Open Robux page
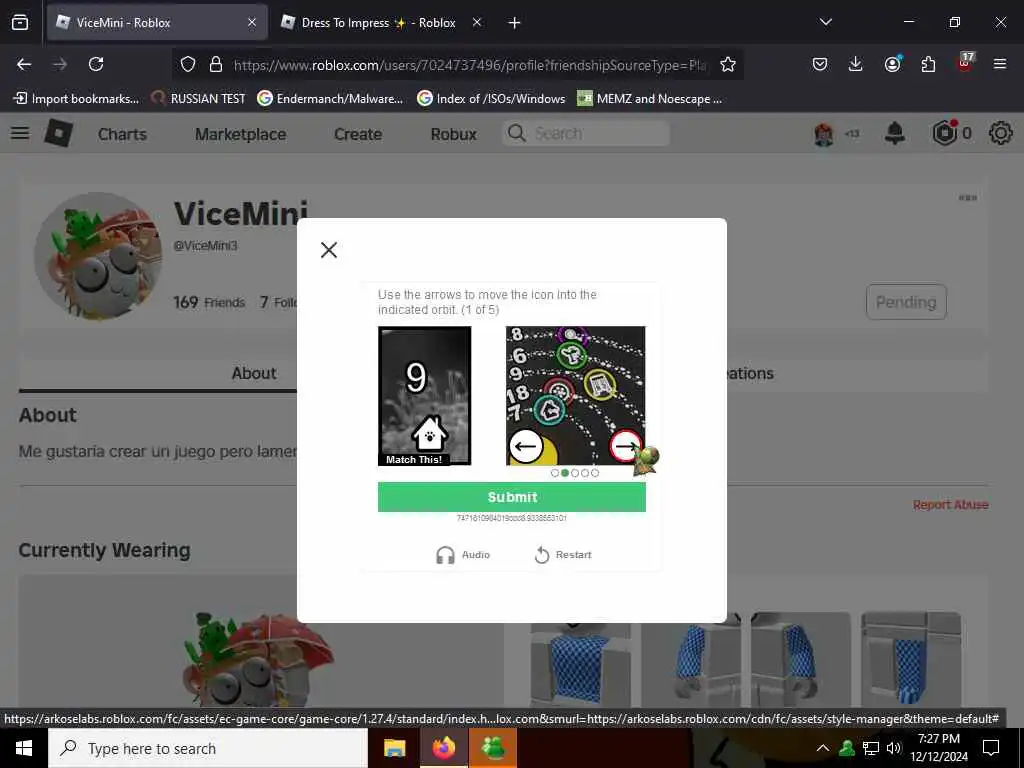The image size is (1024, 768). point(453,134)
